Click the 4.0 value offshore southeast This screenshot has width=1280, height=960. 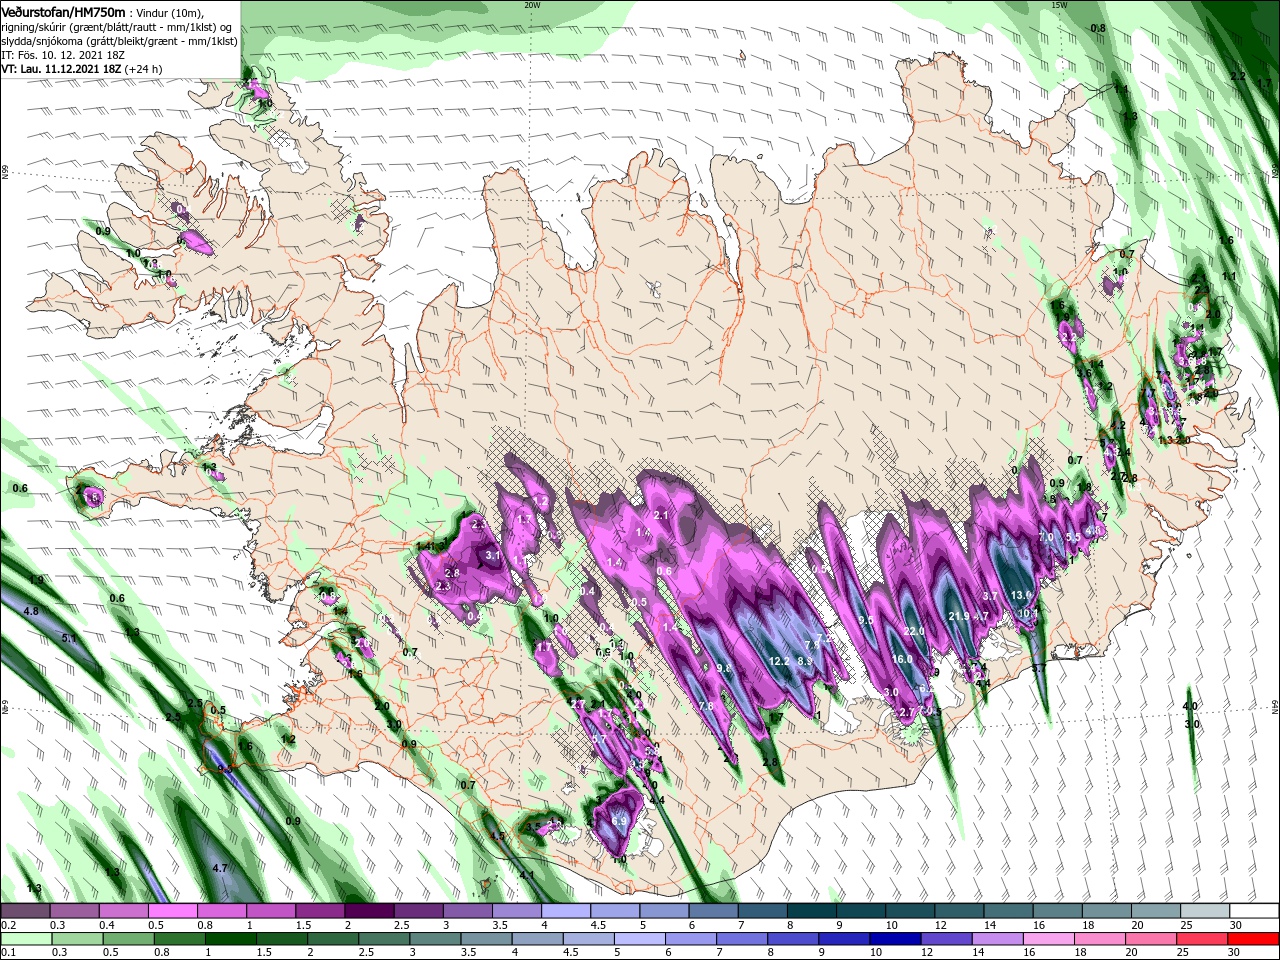click(x=1191, y=706)
